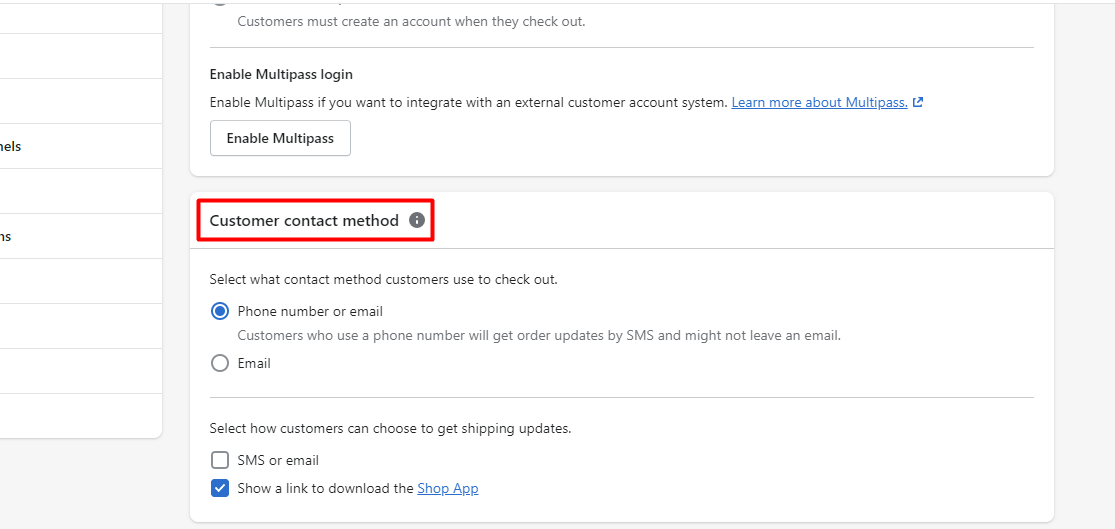
Task: Click the Enable Multipass login heading
Action: (x=281, y=74)
